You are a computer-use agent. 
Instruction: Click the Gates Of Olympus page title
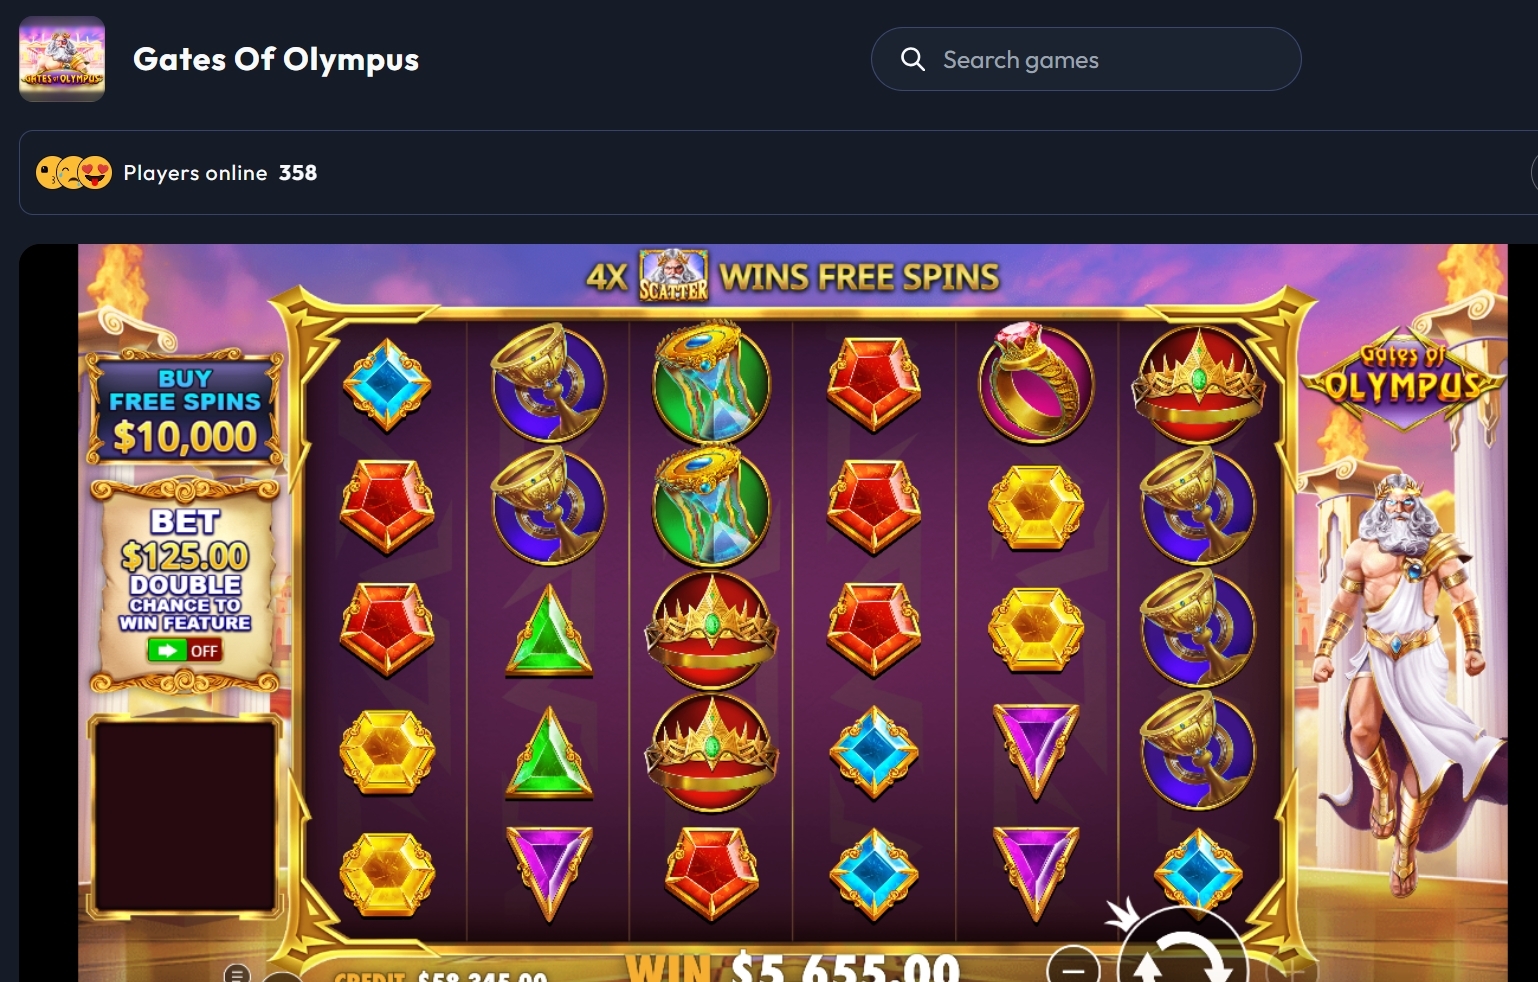tap(276, 59)
